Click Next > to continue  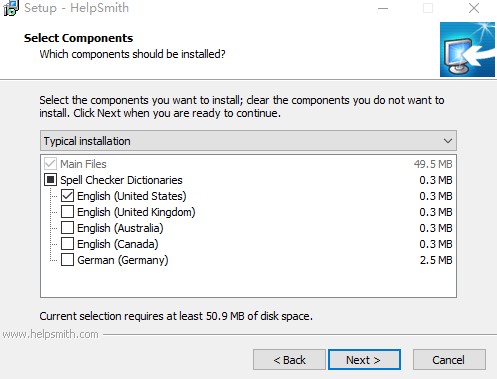[364, 360]
